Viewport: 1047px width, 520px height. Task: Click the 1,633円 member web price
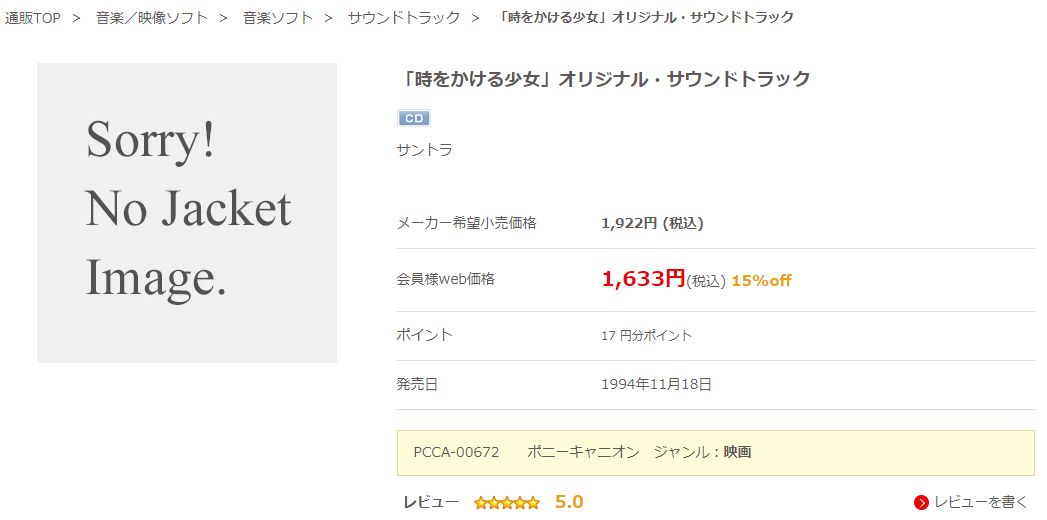[644, 278]
